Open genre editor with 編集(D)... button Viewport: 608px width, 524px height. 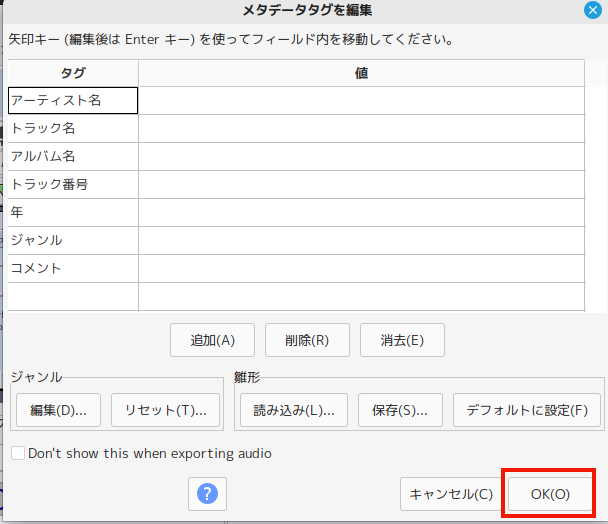coord(58,409)
